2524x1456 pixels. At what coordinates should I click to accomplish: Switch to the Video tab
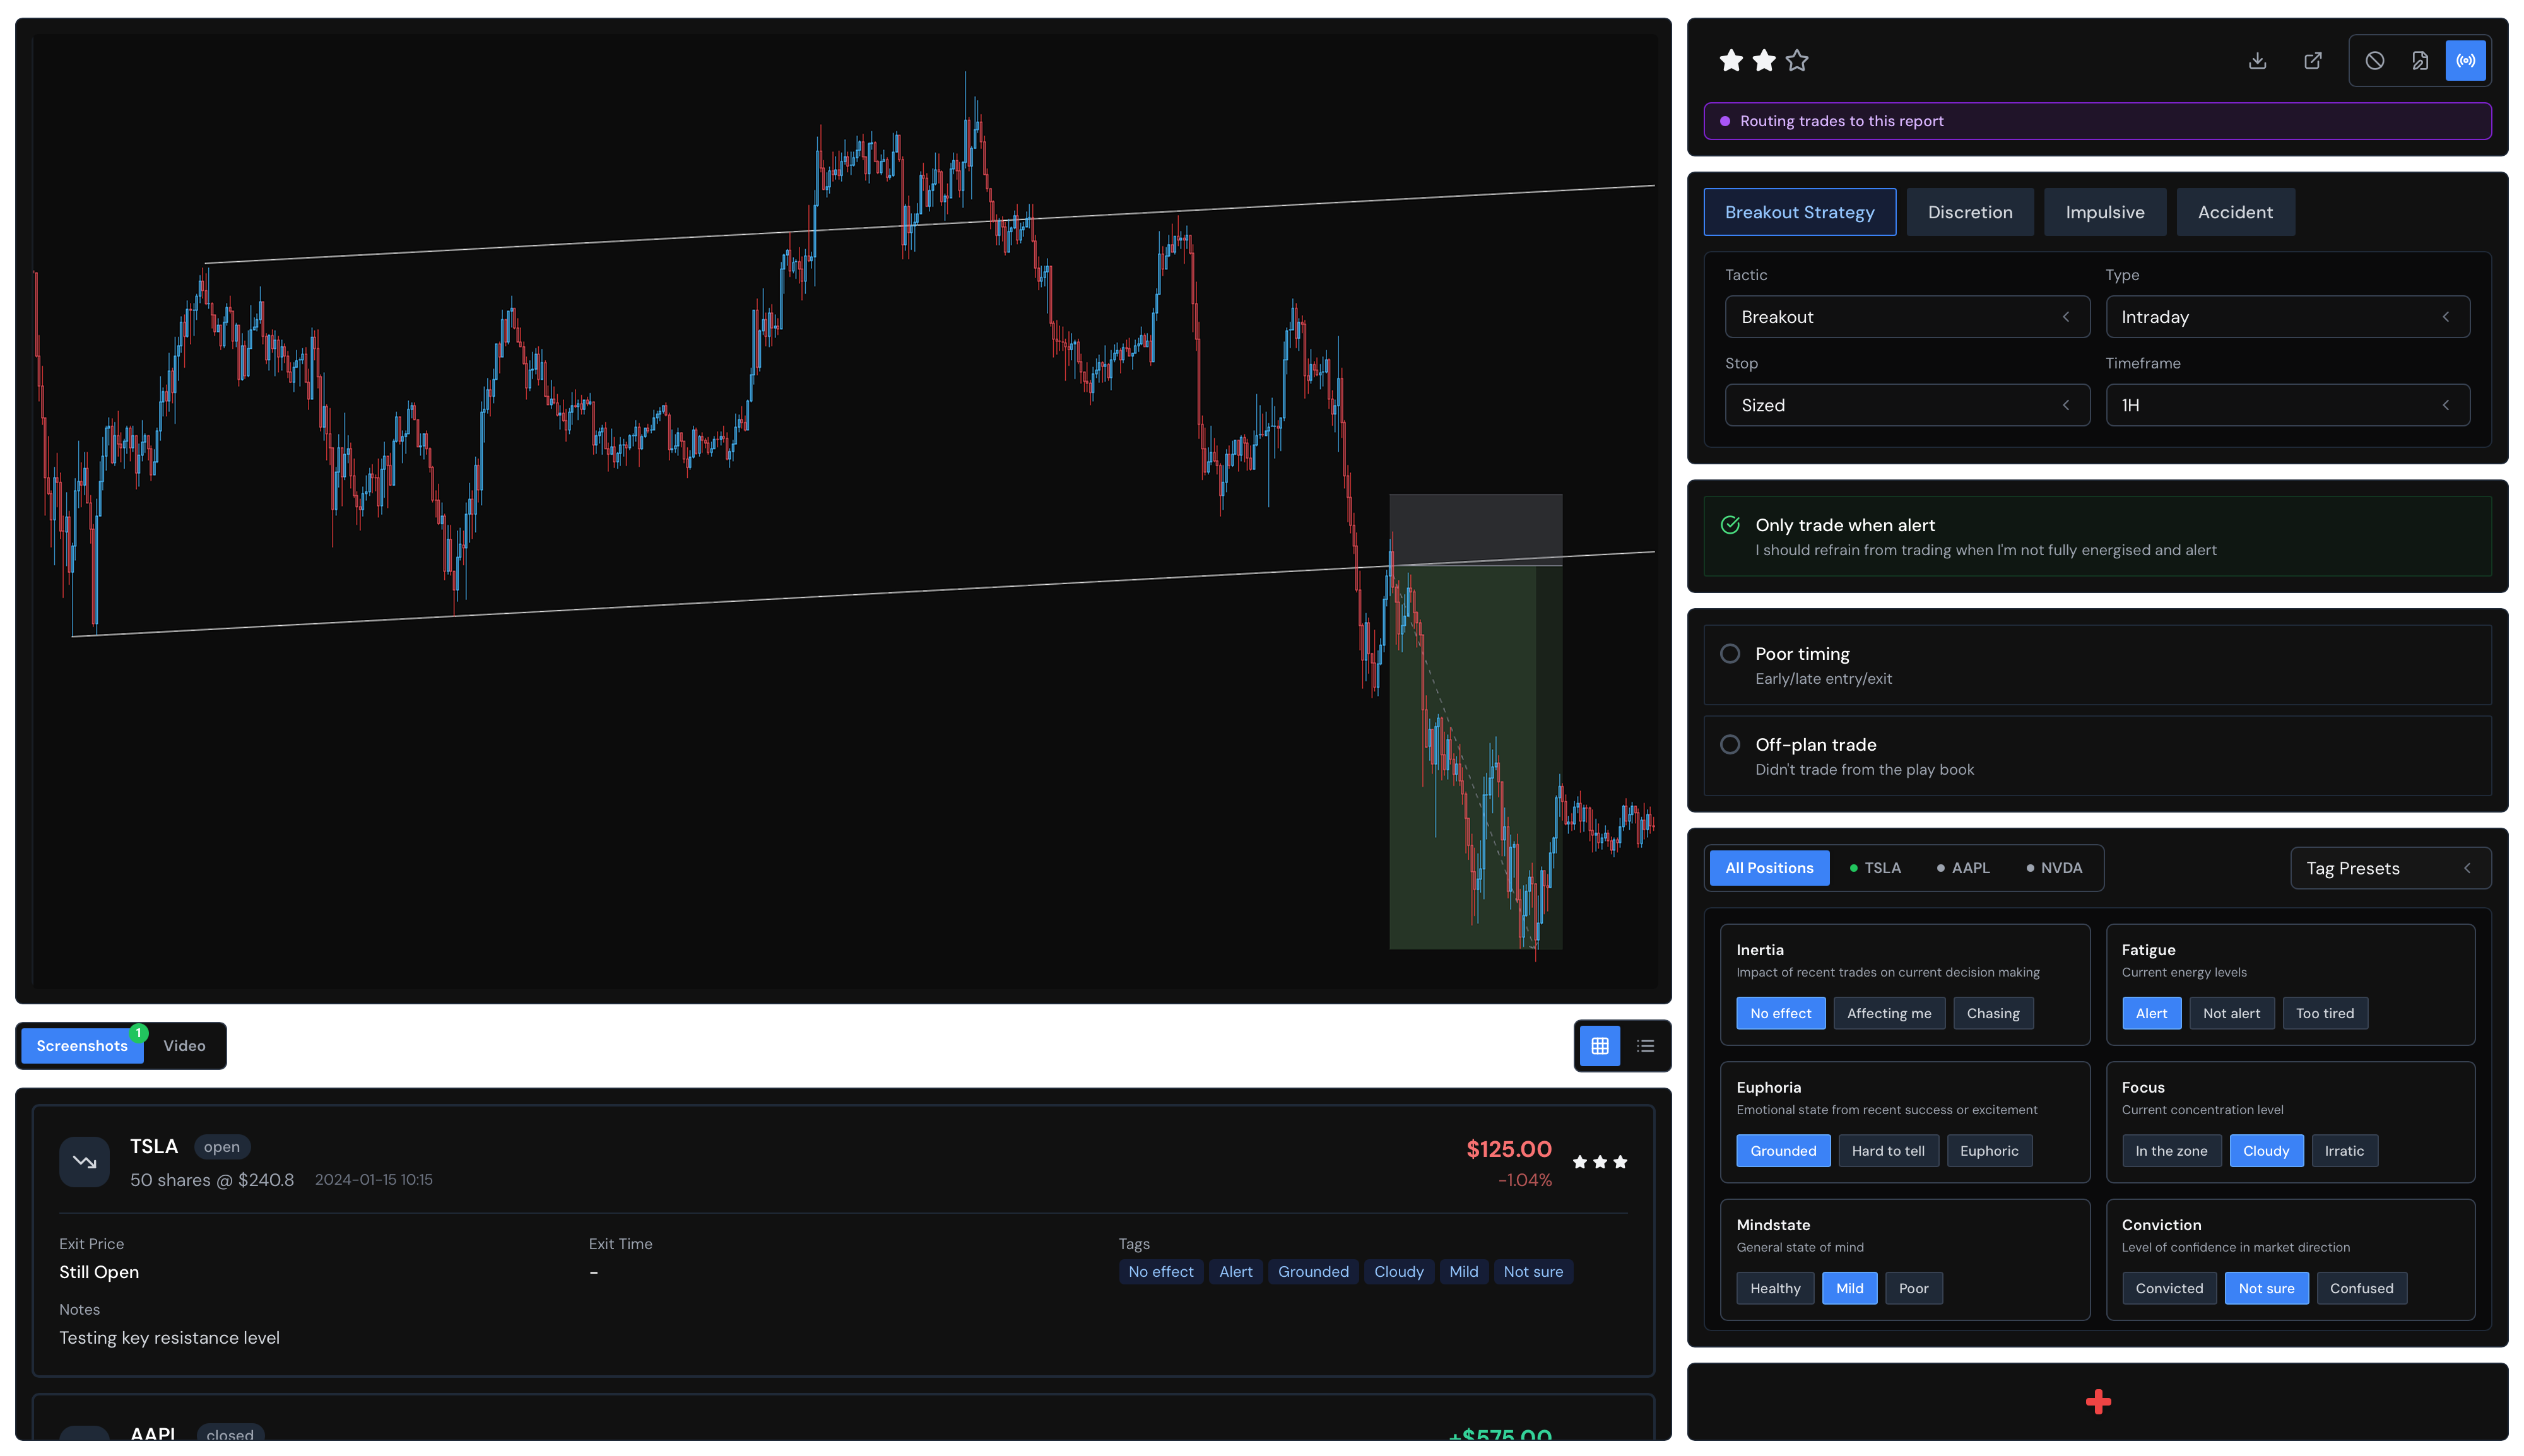tap(184, 1046)
